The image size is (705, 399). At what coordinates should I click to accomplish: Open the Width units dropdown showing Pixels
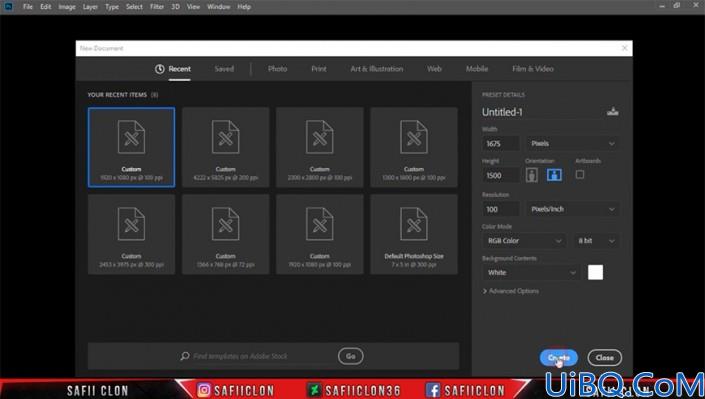(x=572, y=143)
